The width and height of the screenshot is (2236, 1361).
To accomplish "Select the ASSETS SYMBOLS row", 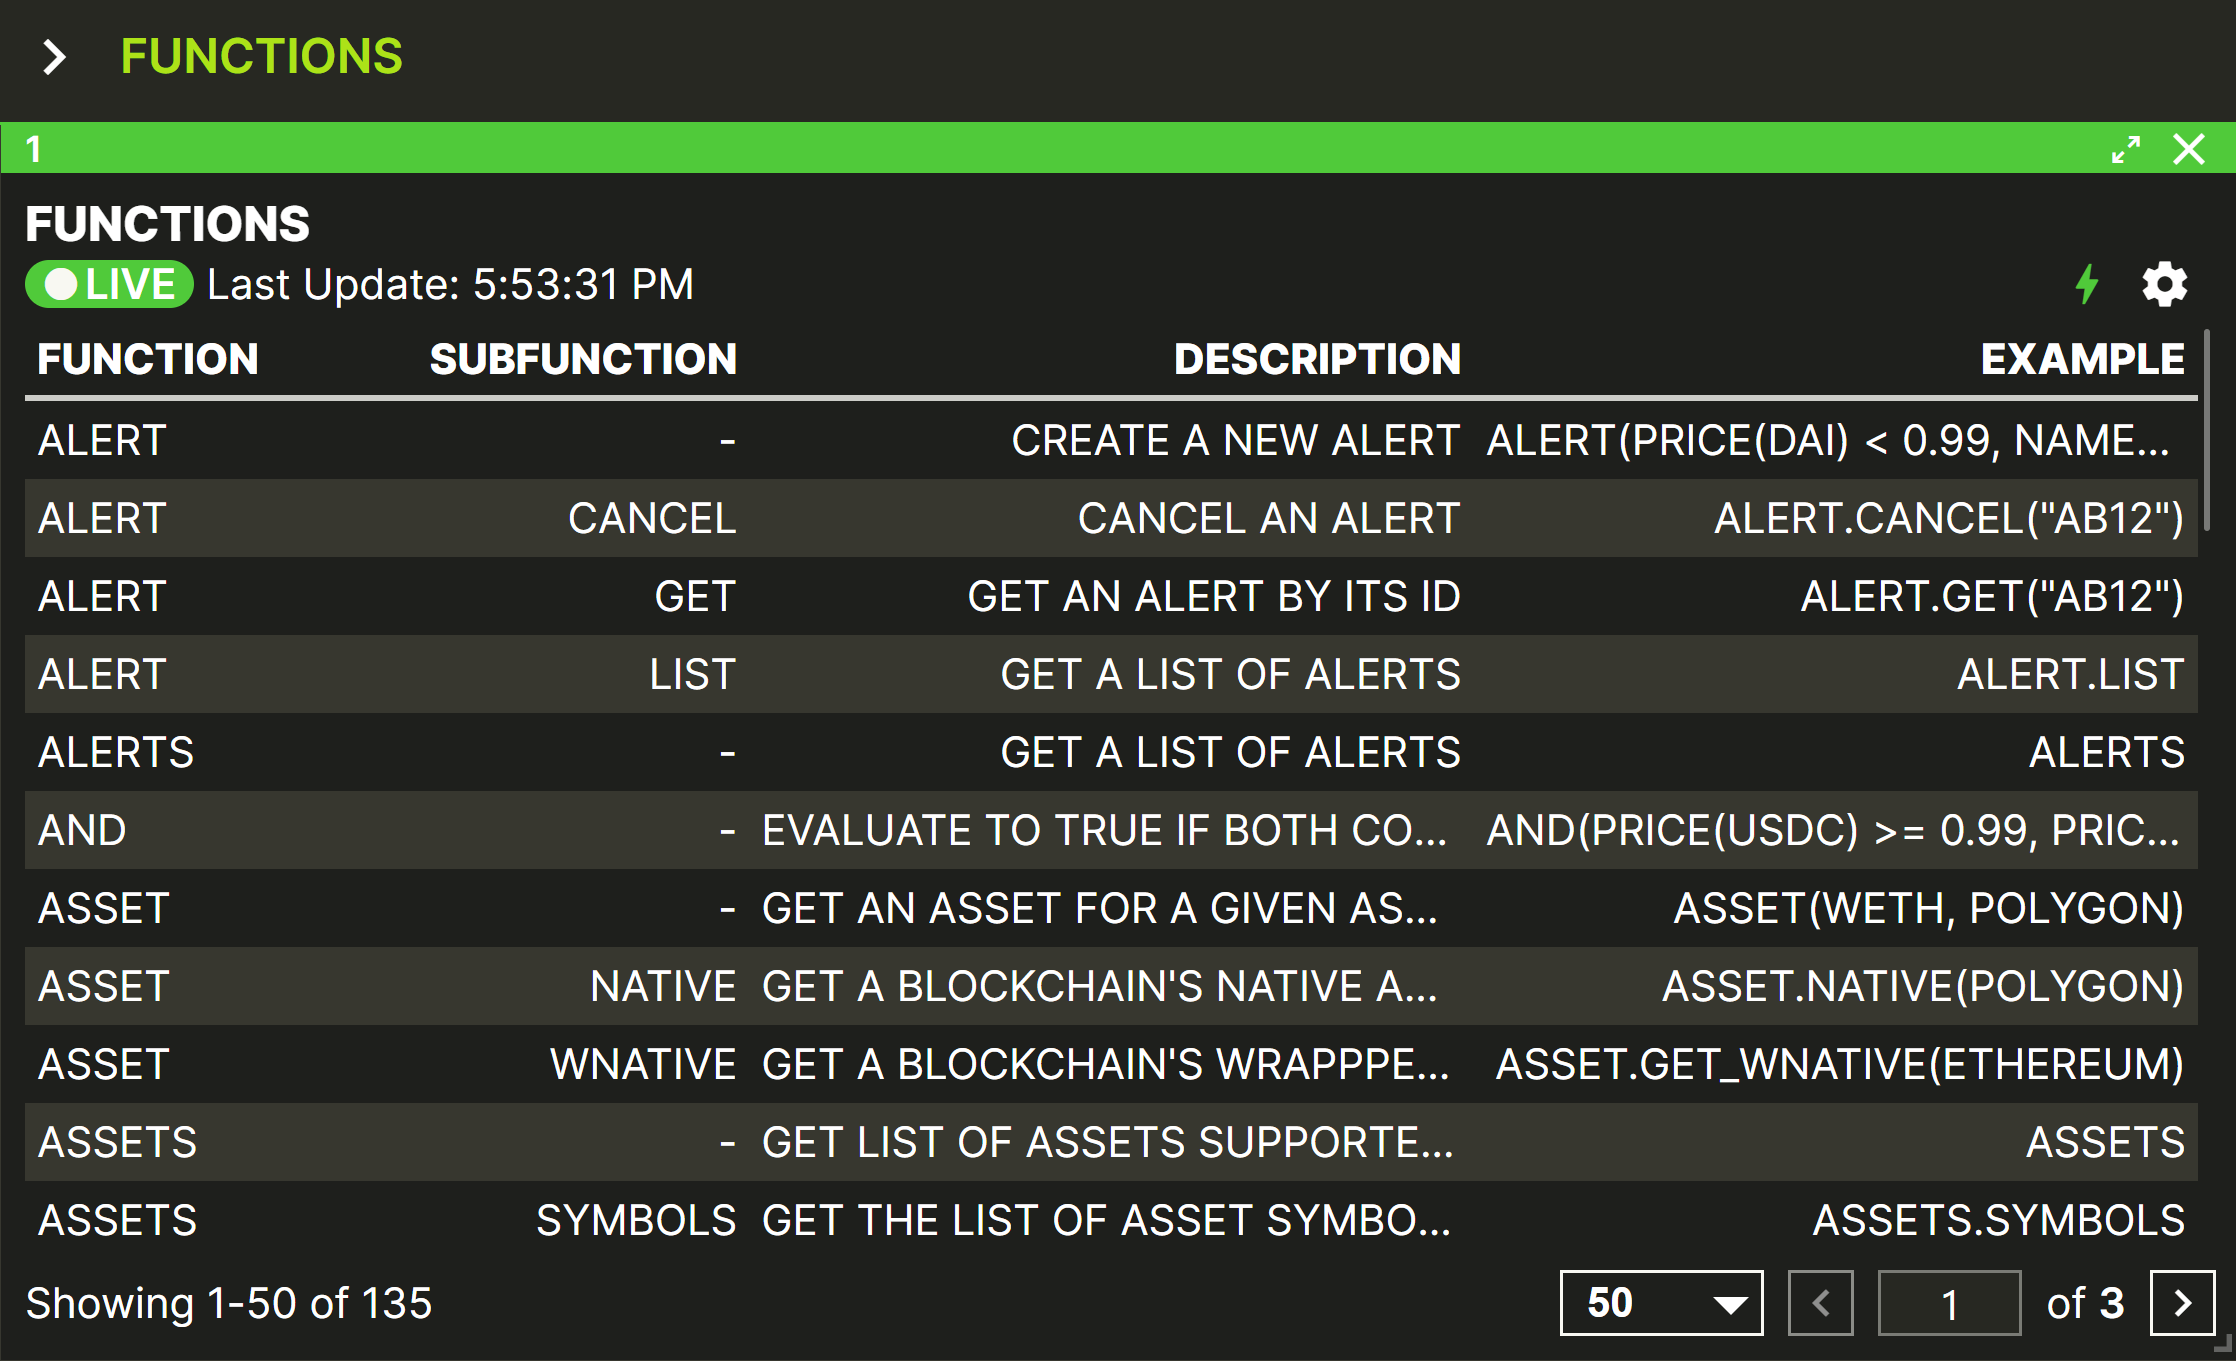I will point(1110,1220).
